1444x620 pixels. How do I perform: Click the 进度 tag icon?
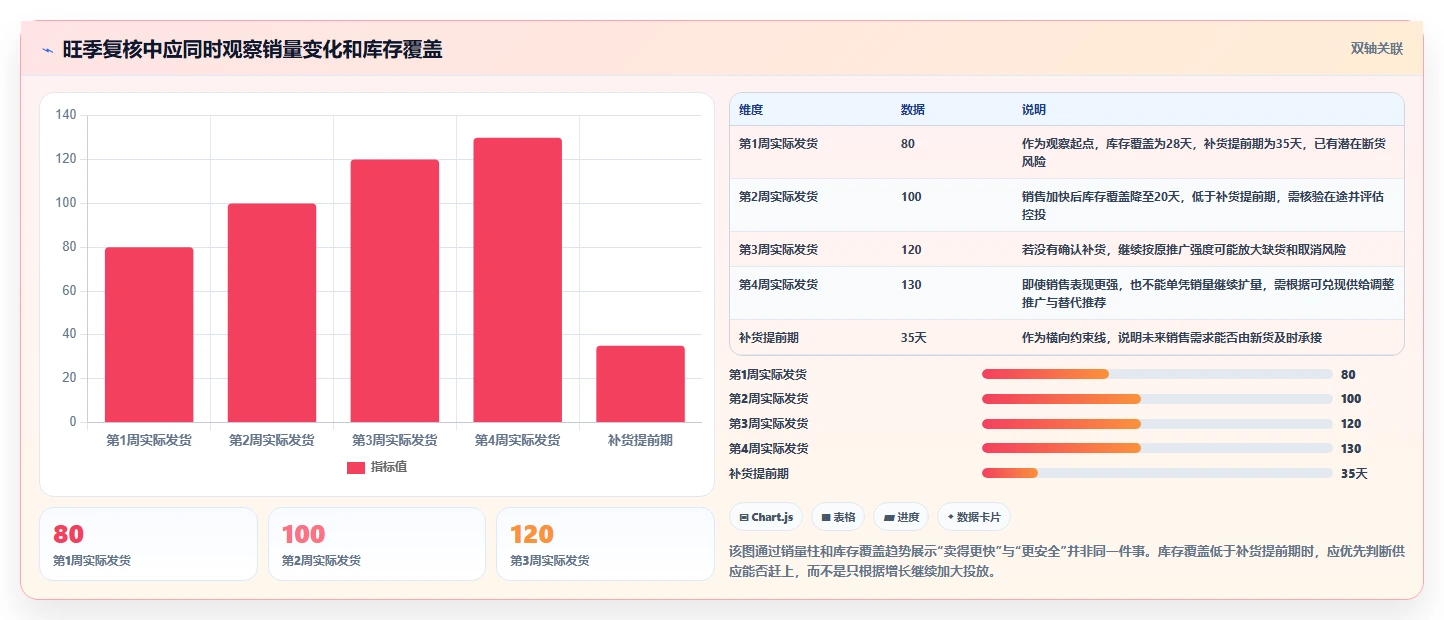click(x=889, y=518)
